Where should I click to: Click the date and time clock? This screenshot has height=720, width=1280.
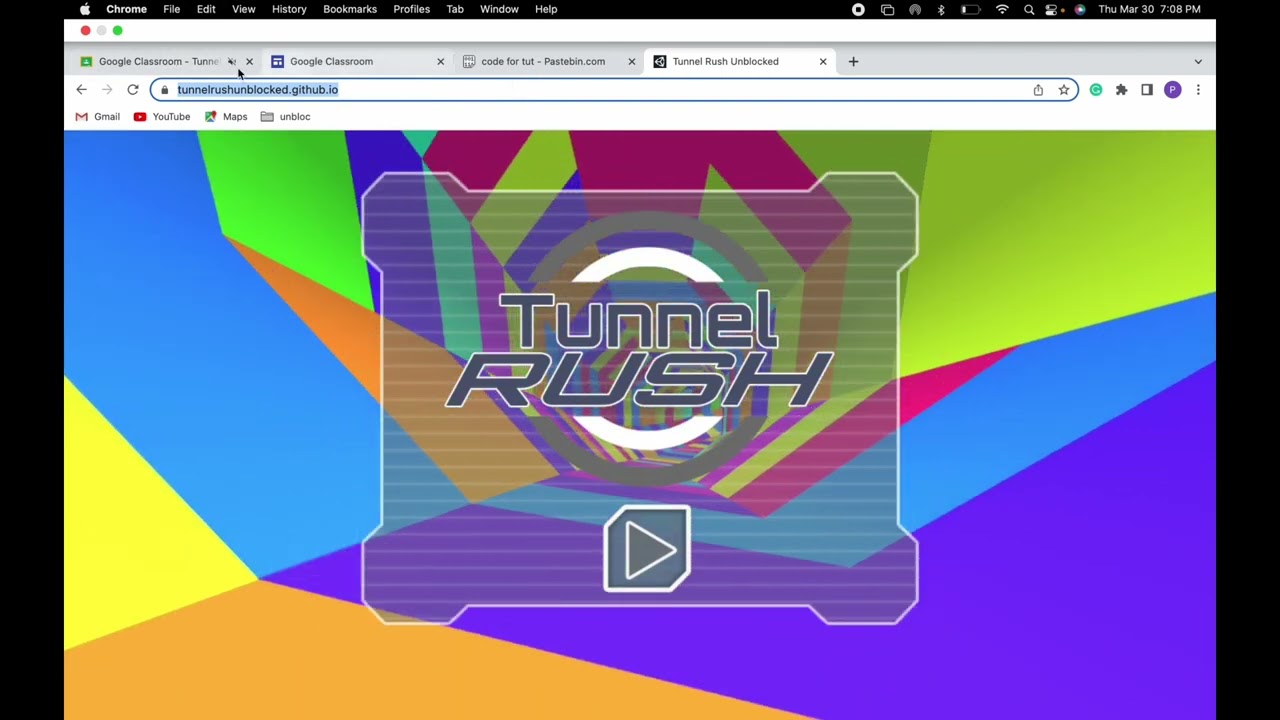click(1149, 9)
